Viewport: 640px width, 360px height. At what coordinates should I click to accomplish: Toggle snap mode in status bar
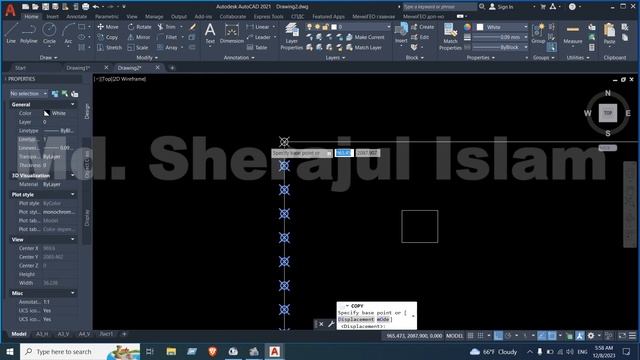(x=481, y=336)
